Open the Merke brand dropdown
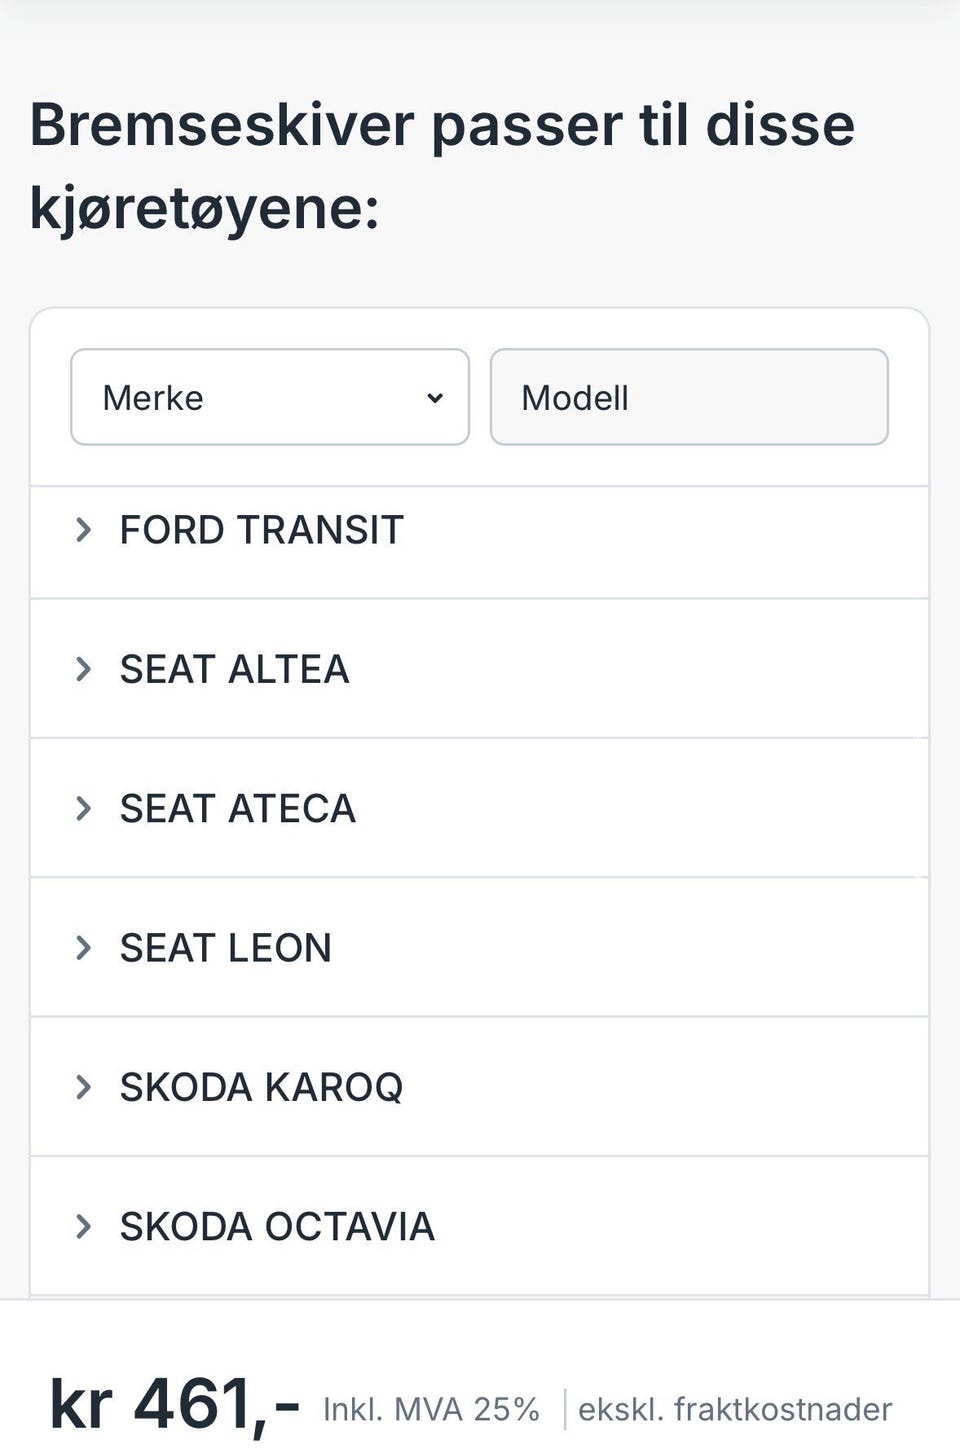Image resolution: width=960 pixels, height=1453 pixels. click(x=269, y=397)
